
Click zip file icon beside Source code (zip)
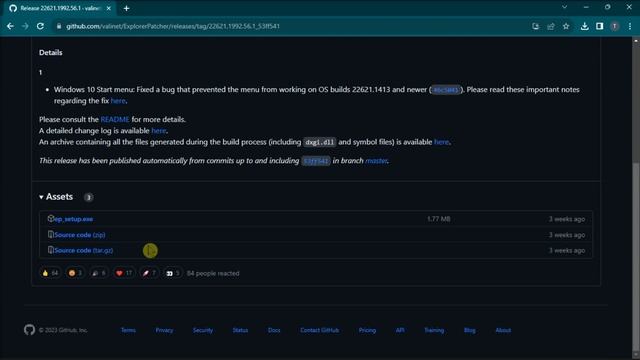[x=51, y=235]
